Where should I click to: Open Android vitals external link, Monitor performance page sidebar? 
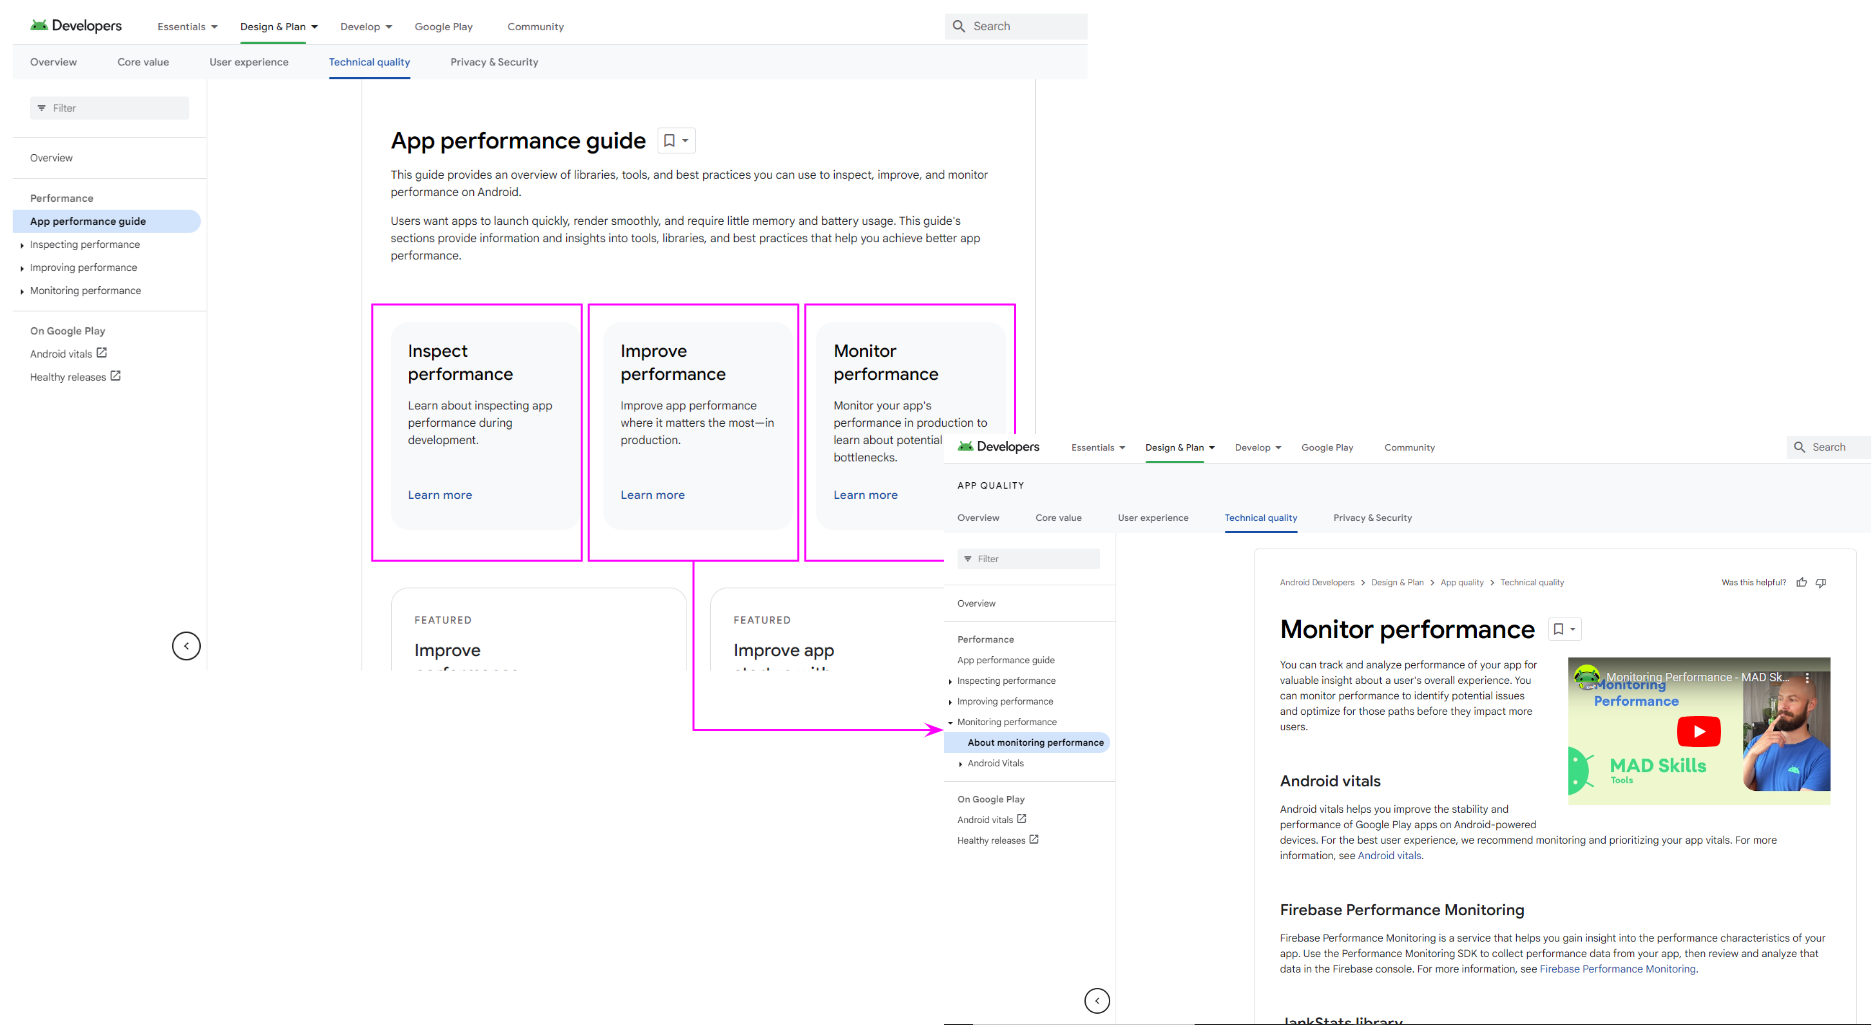pyautogui.click(x=992, y=820)
